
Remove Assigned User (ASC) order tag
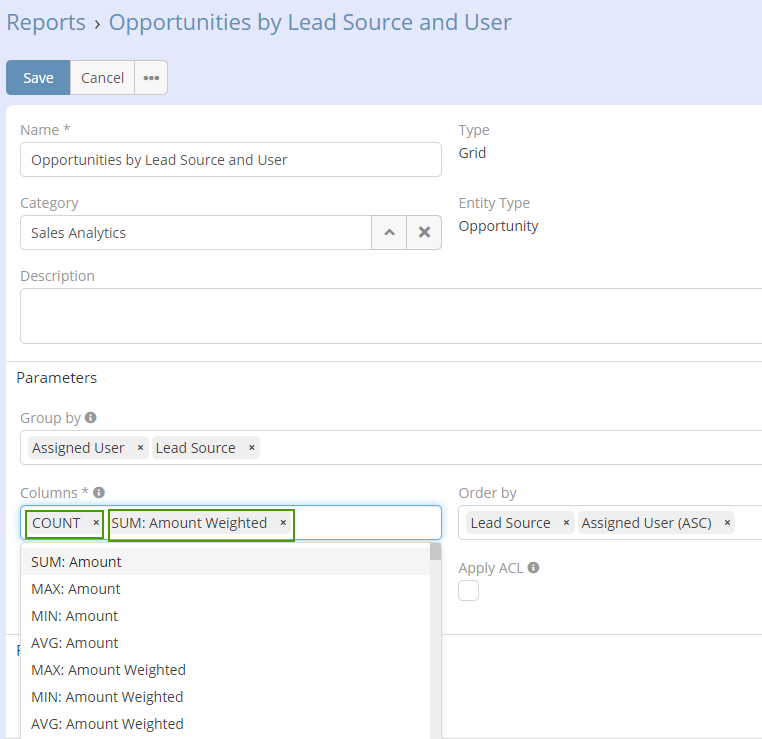[x=727, y=523]
